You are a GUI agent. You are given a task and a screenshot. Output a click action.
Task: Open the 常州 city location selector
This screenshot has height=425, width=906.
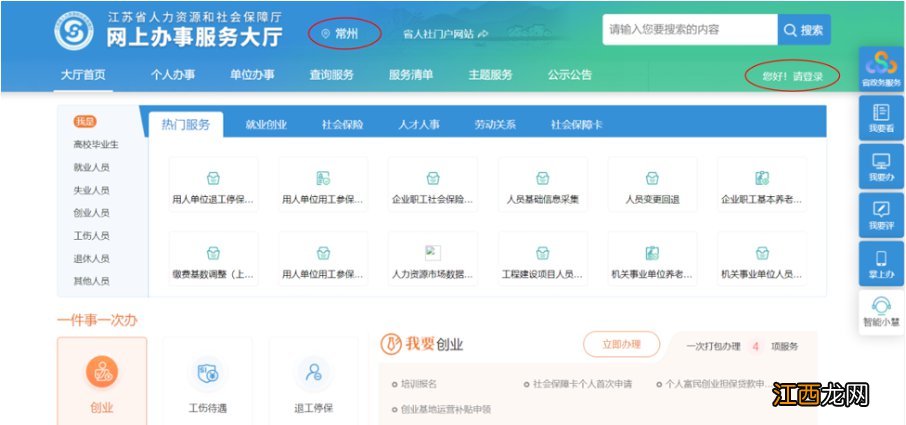pos(341,34)
